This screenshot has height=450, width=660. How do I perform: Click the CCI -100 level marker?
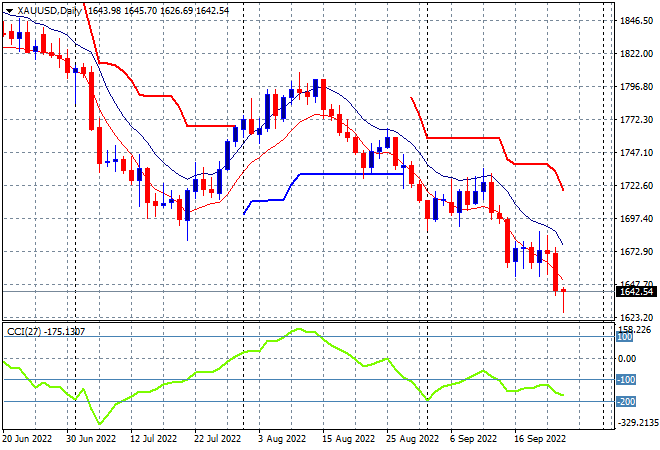[626, 380]
